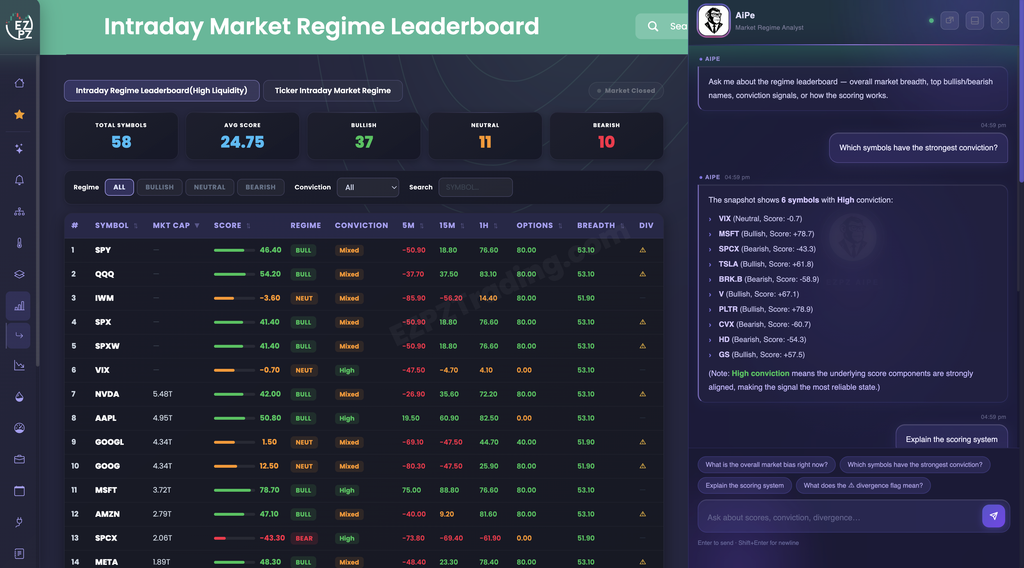Open the alerts bell icon in the sidebar

click(20, 180)
